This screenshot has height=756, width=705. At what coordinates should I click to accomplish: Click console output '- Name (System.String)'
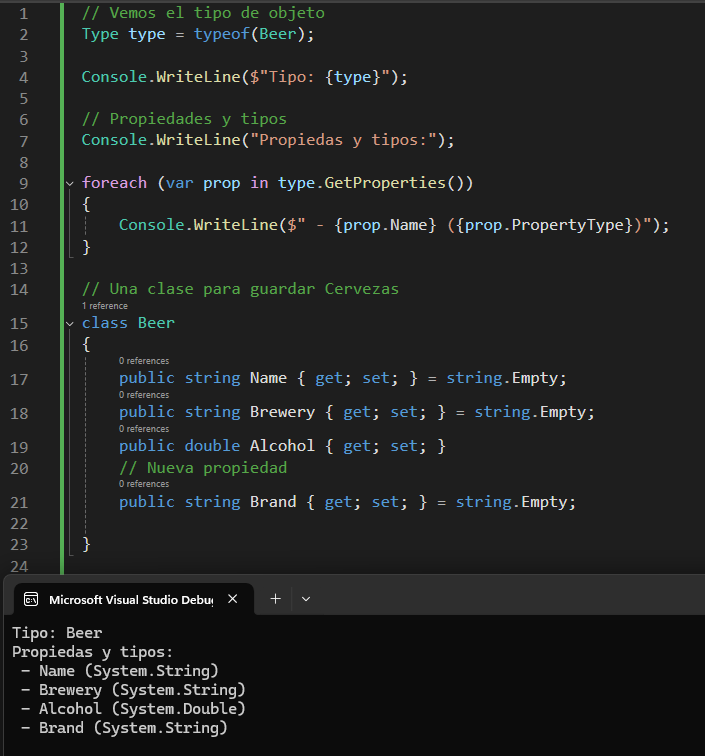pyautogui.click(x=120, y=671)
